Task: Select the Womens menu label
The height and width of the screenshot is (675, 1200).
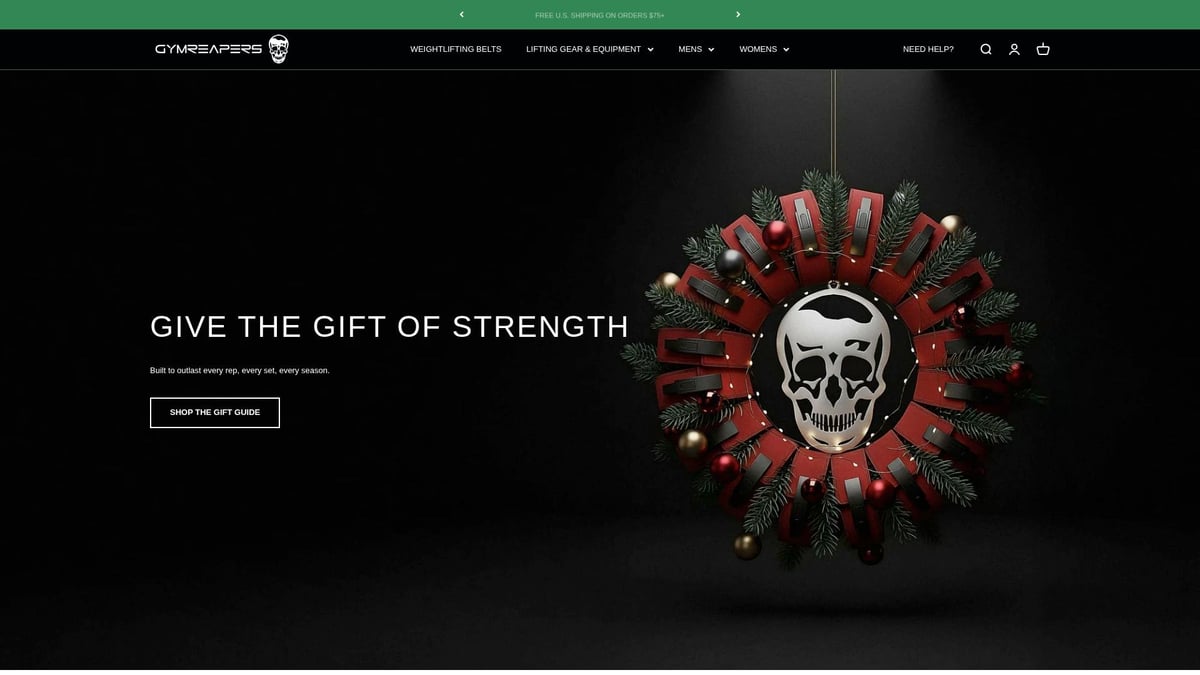Action: tap(758, 49)
